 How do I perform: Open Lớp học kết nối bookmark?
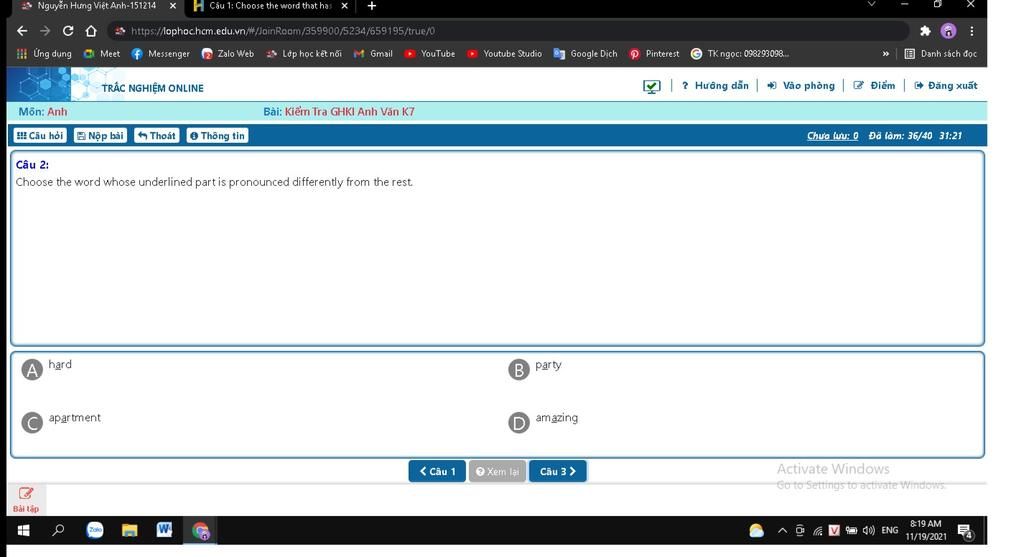(304, 54)
